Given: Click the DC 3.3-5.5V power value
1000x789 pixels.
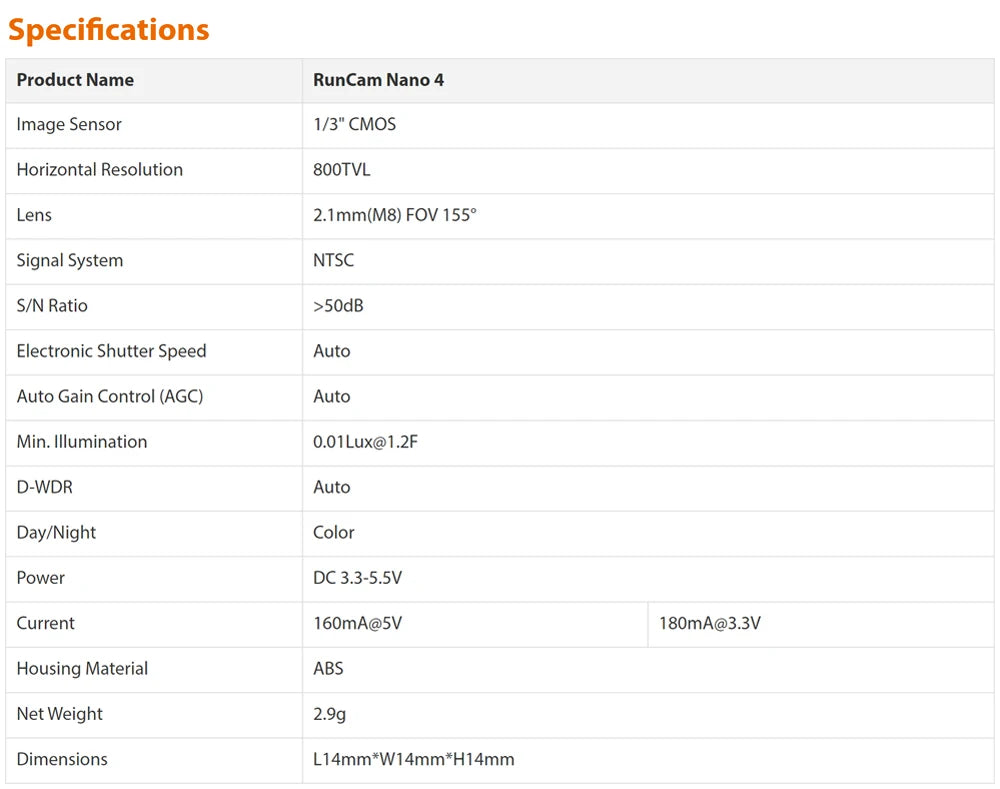Looking at the screenshot, I should pos(357,578).
